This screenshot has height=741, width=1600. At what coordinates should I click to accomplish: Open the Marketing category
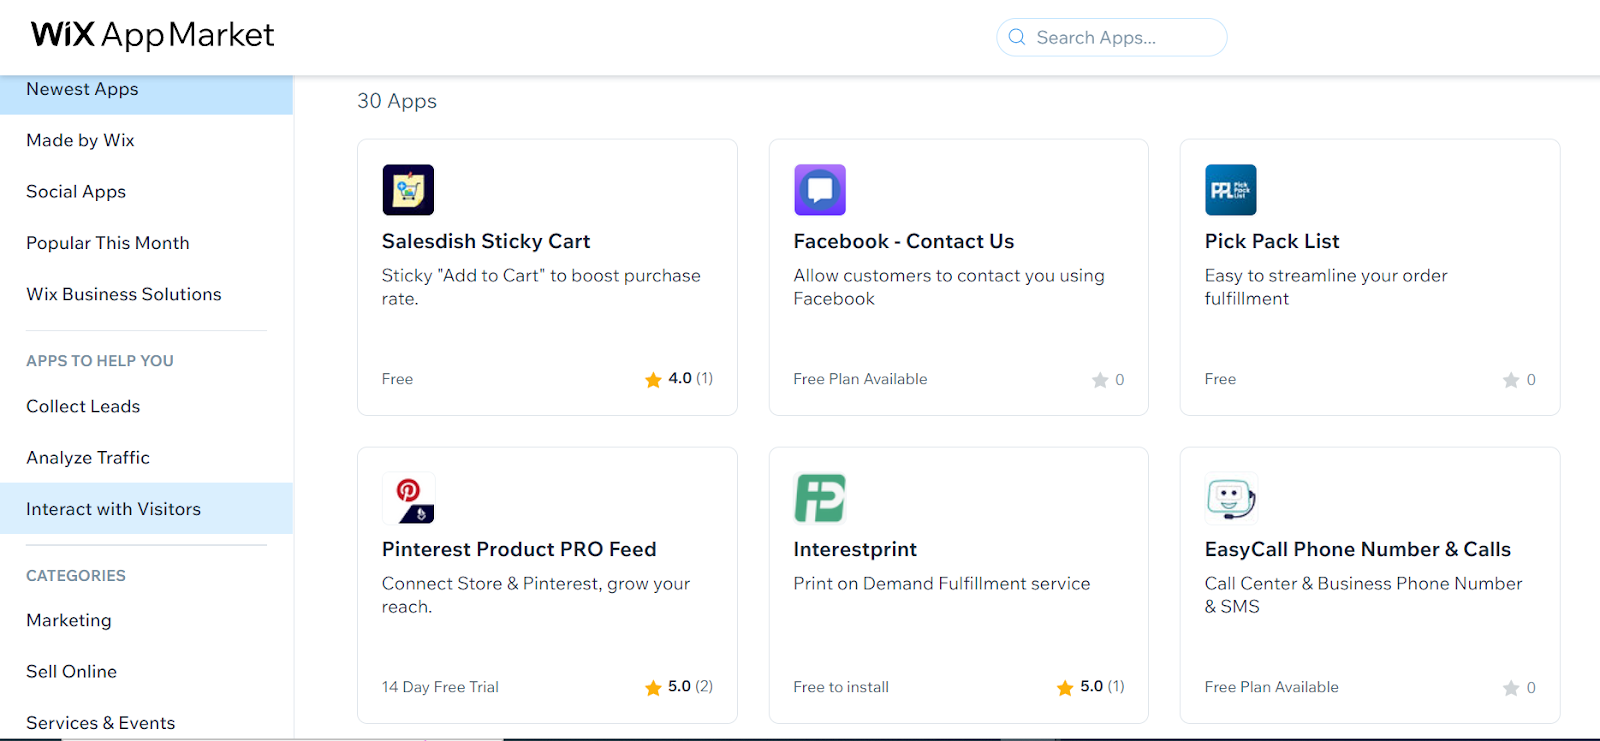pos(69,620)
